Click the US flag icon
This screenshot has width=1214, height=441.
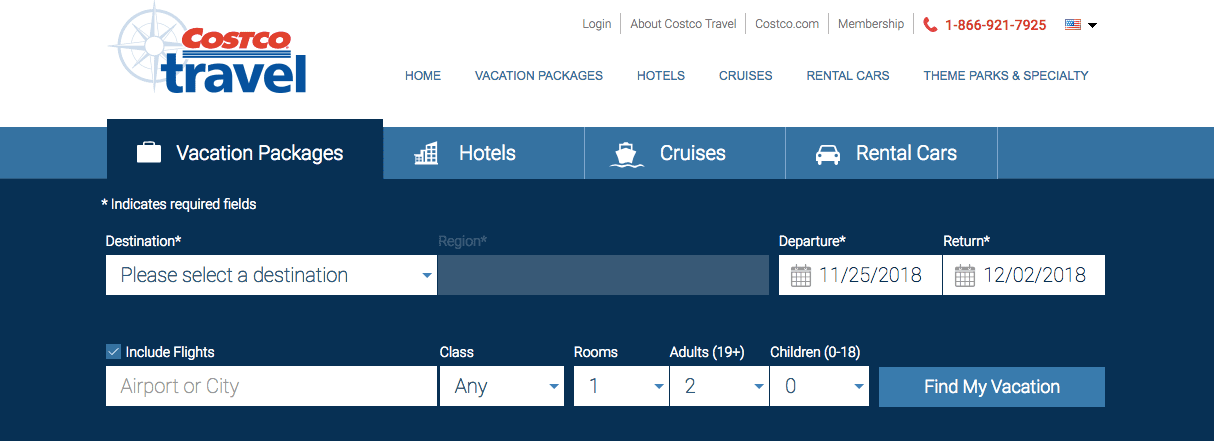point(1073,25)
